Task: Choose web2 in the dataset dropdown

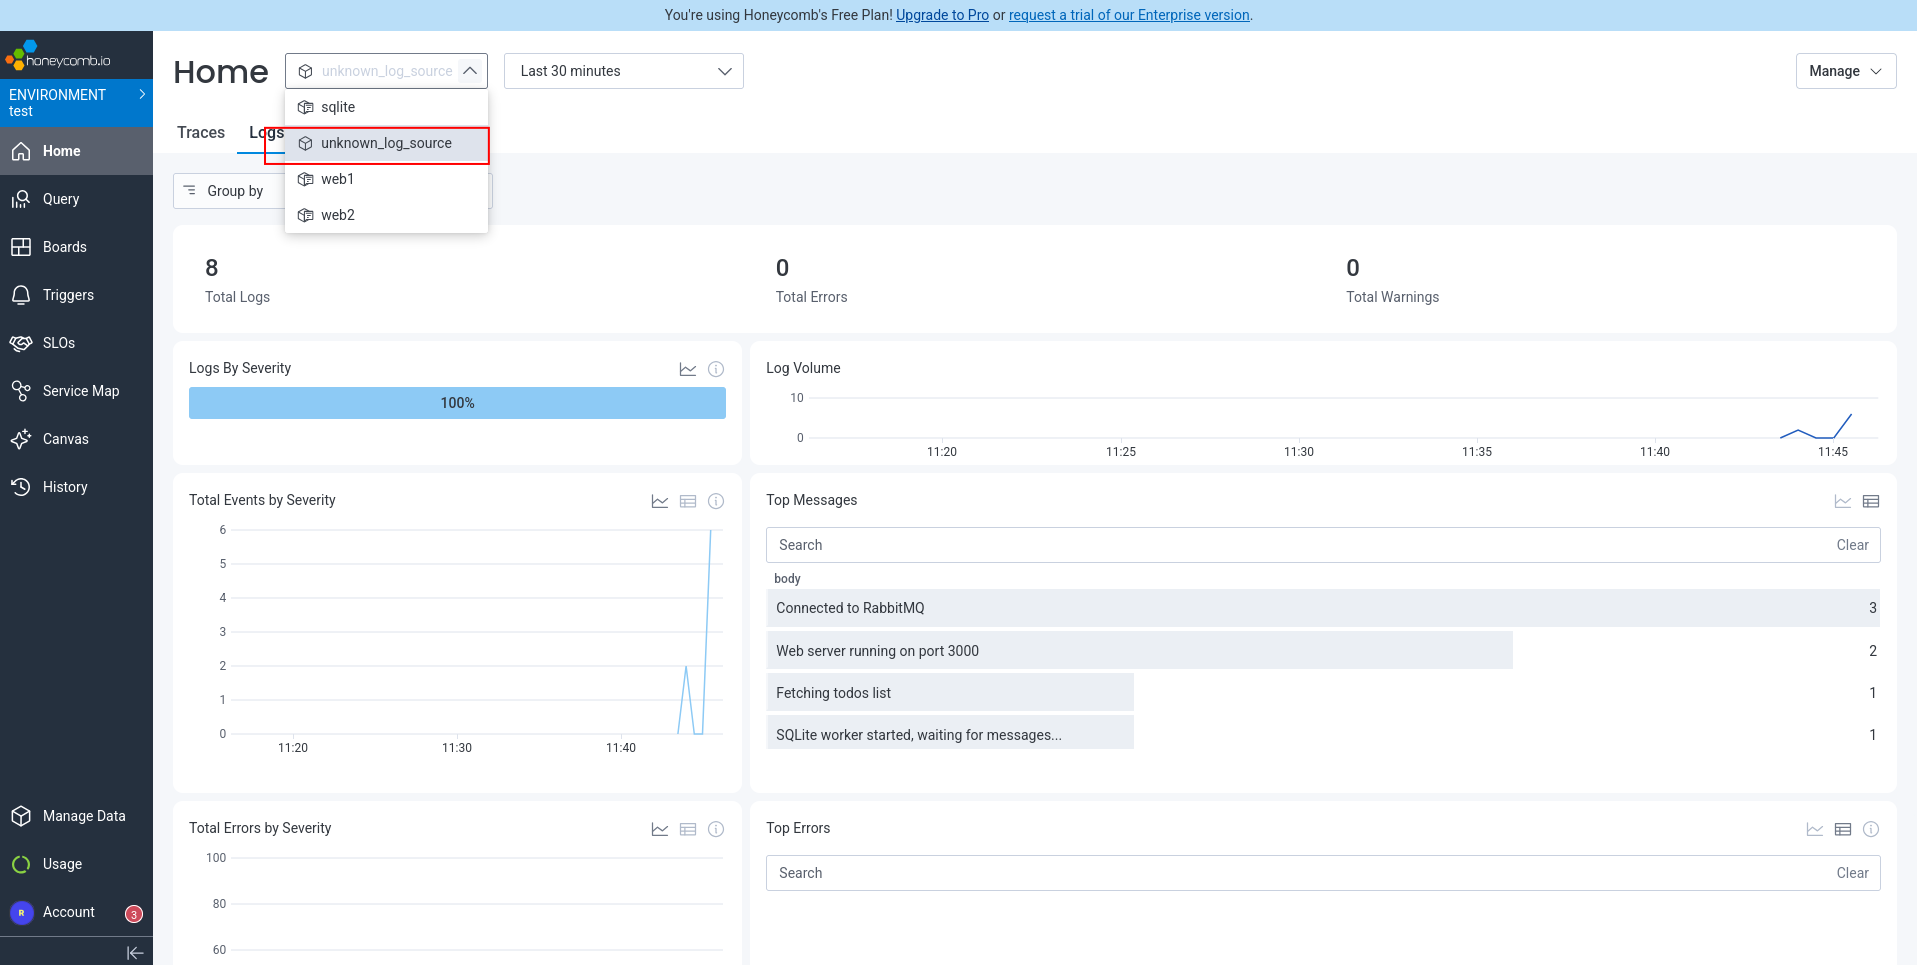Action: [x=338, y=215]
